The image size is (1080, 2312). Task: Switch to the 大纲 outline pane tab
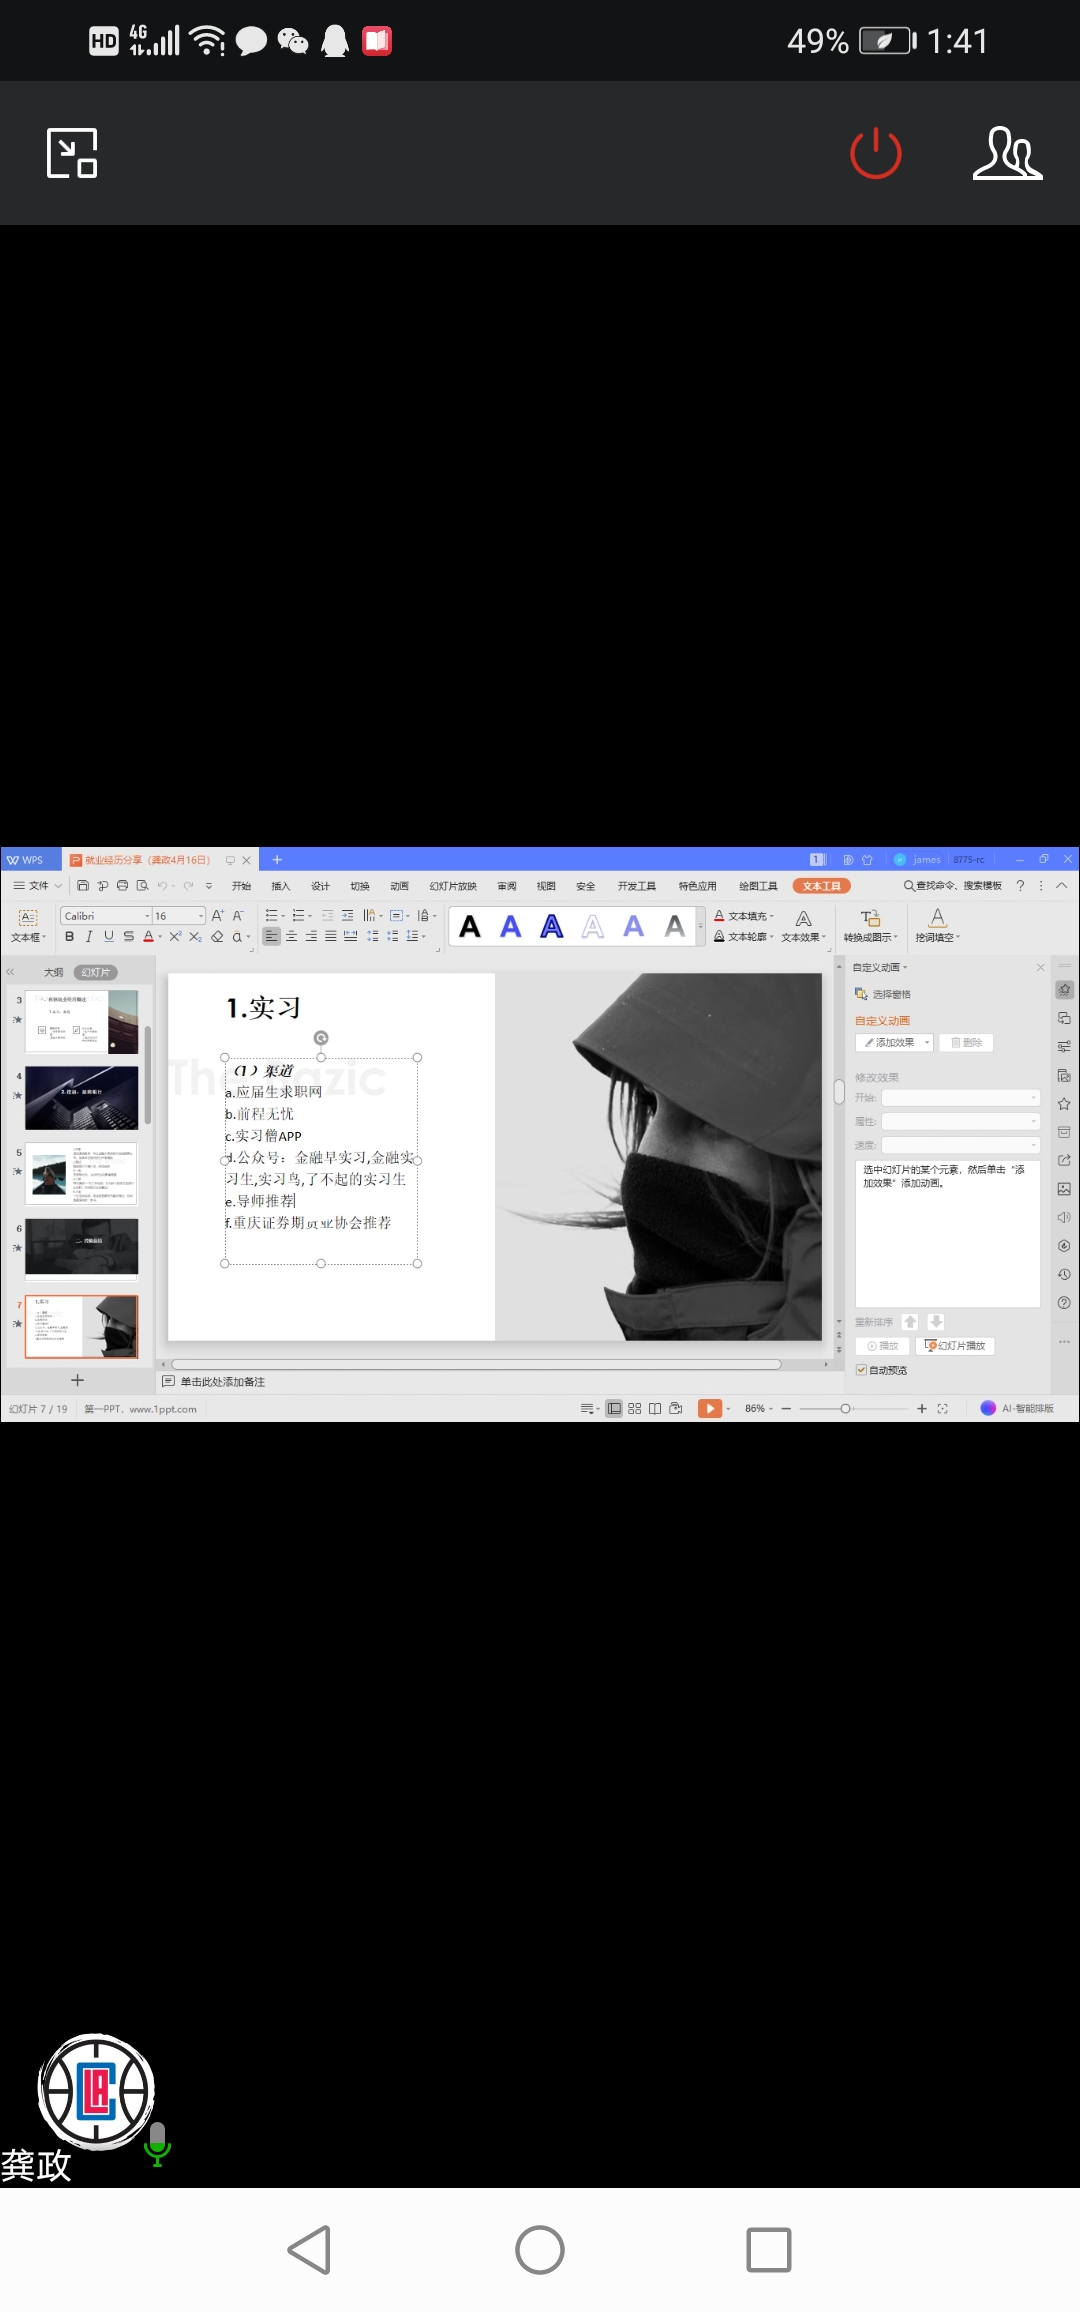(53, 972)
